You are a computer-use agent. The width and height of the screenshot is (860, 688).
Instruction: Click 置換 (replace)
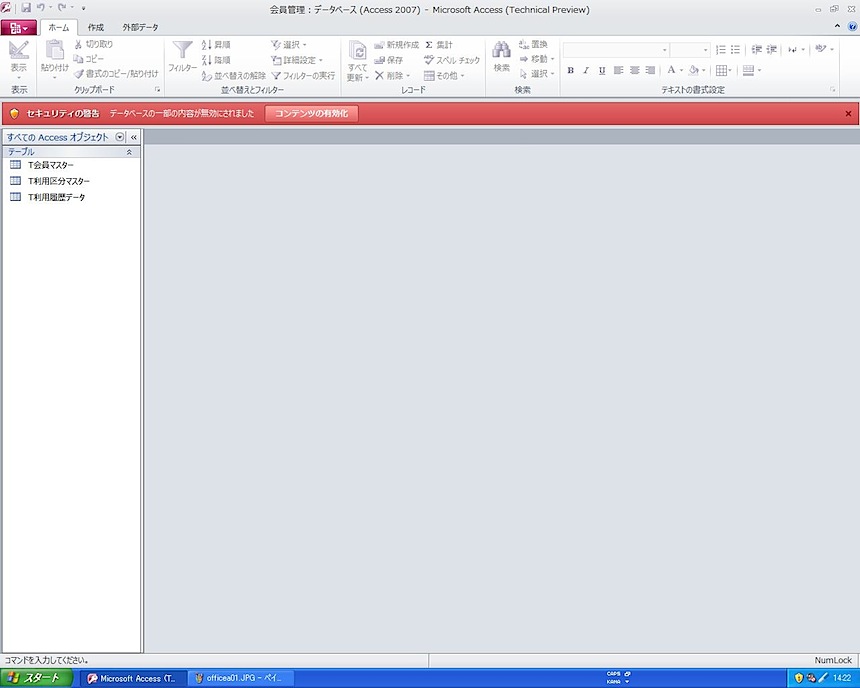click(x=533, y=44)
